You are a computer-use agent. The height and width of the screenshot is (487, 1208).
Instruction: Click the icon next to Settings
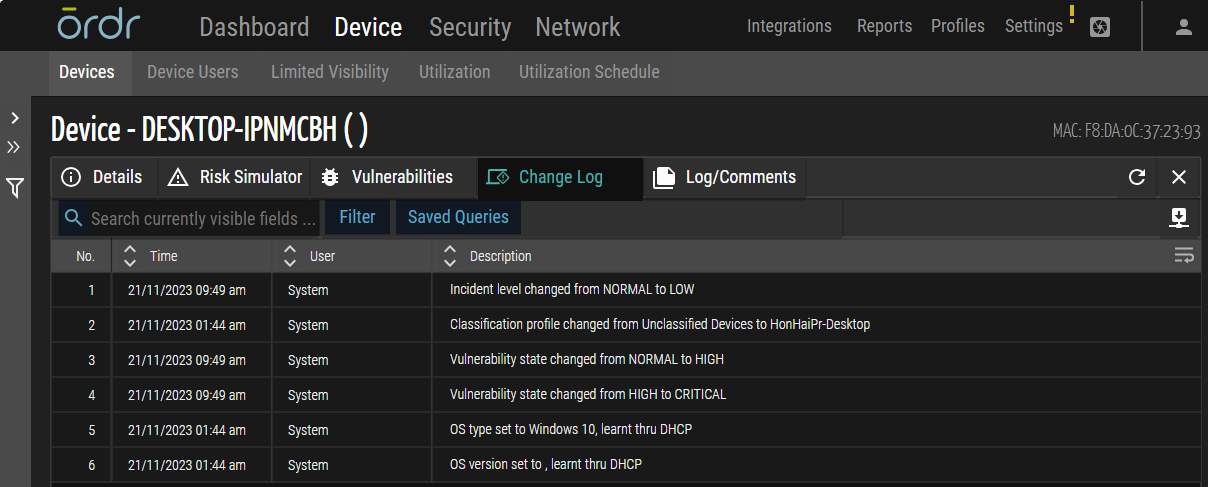pyautogui.click(x=1099, y=28)
